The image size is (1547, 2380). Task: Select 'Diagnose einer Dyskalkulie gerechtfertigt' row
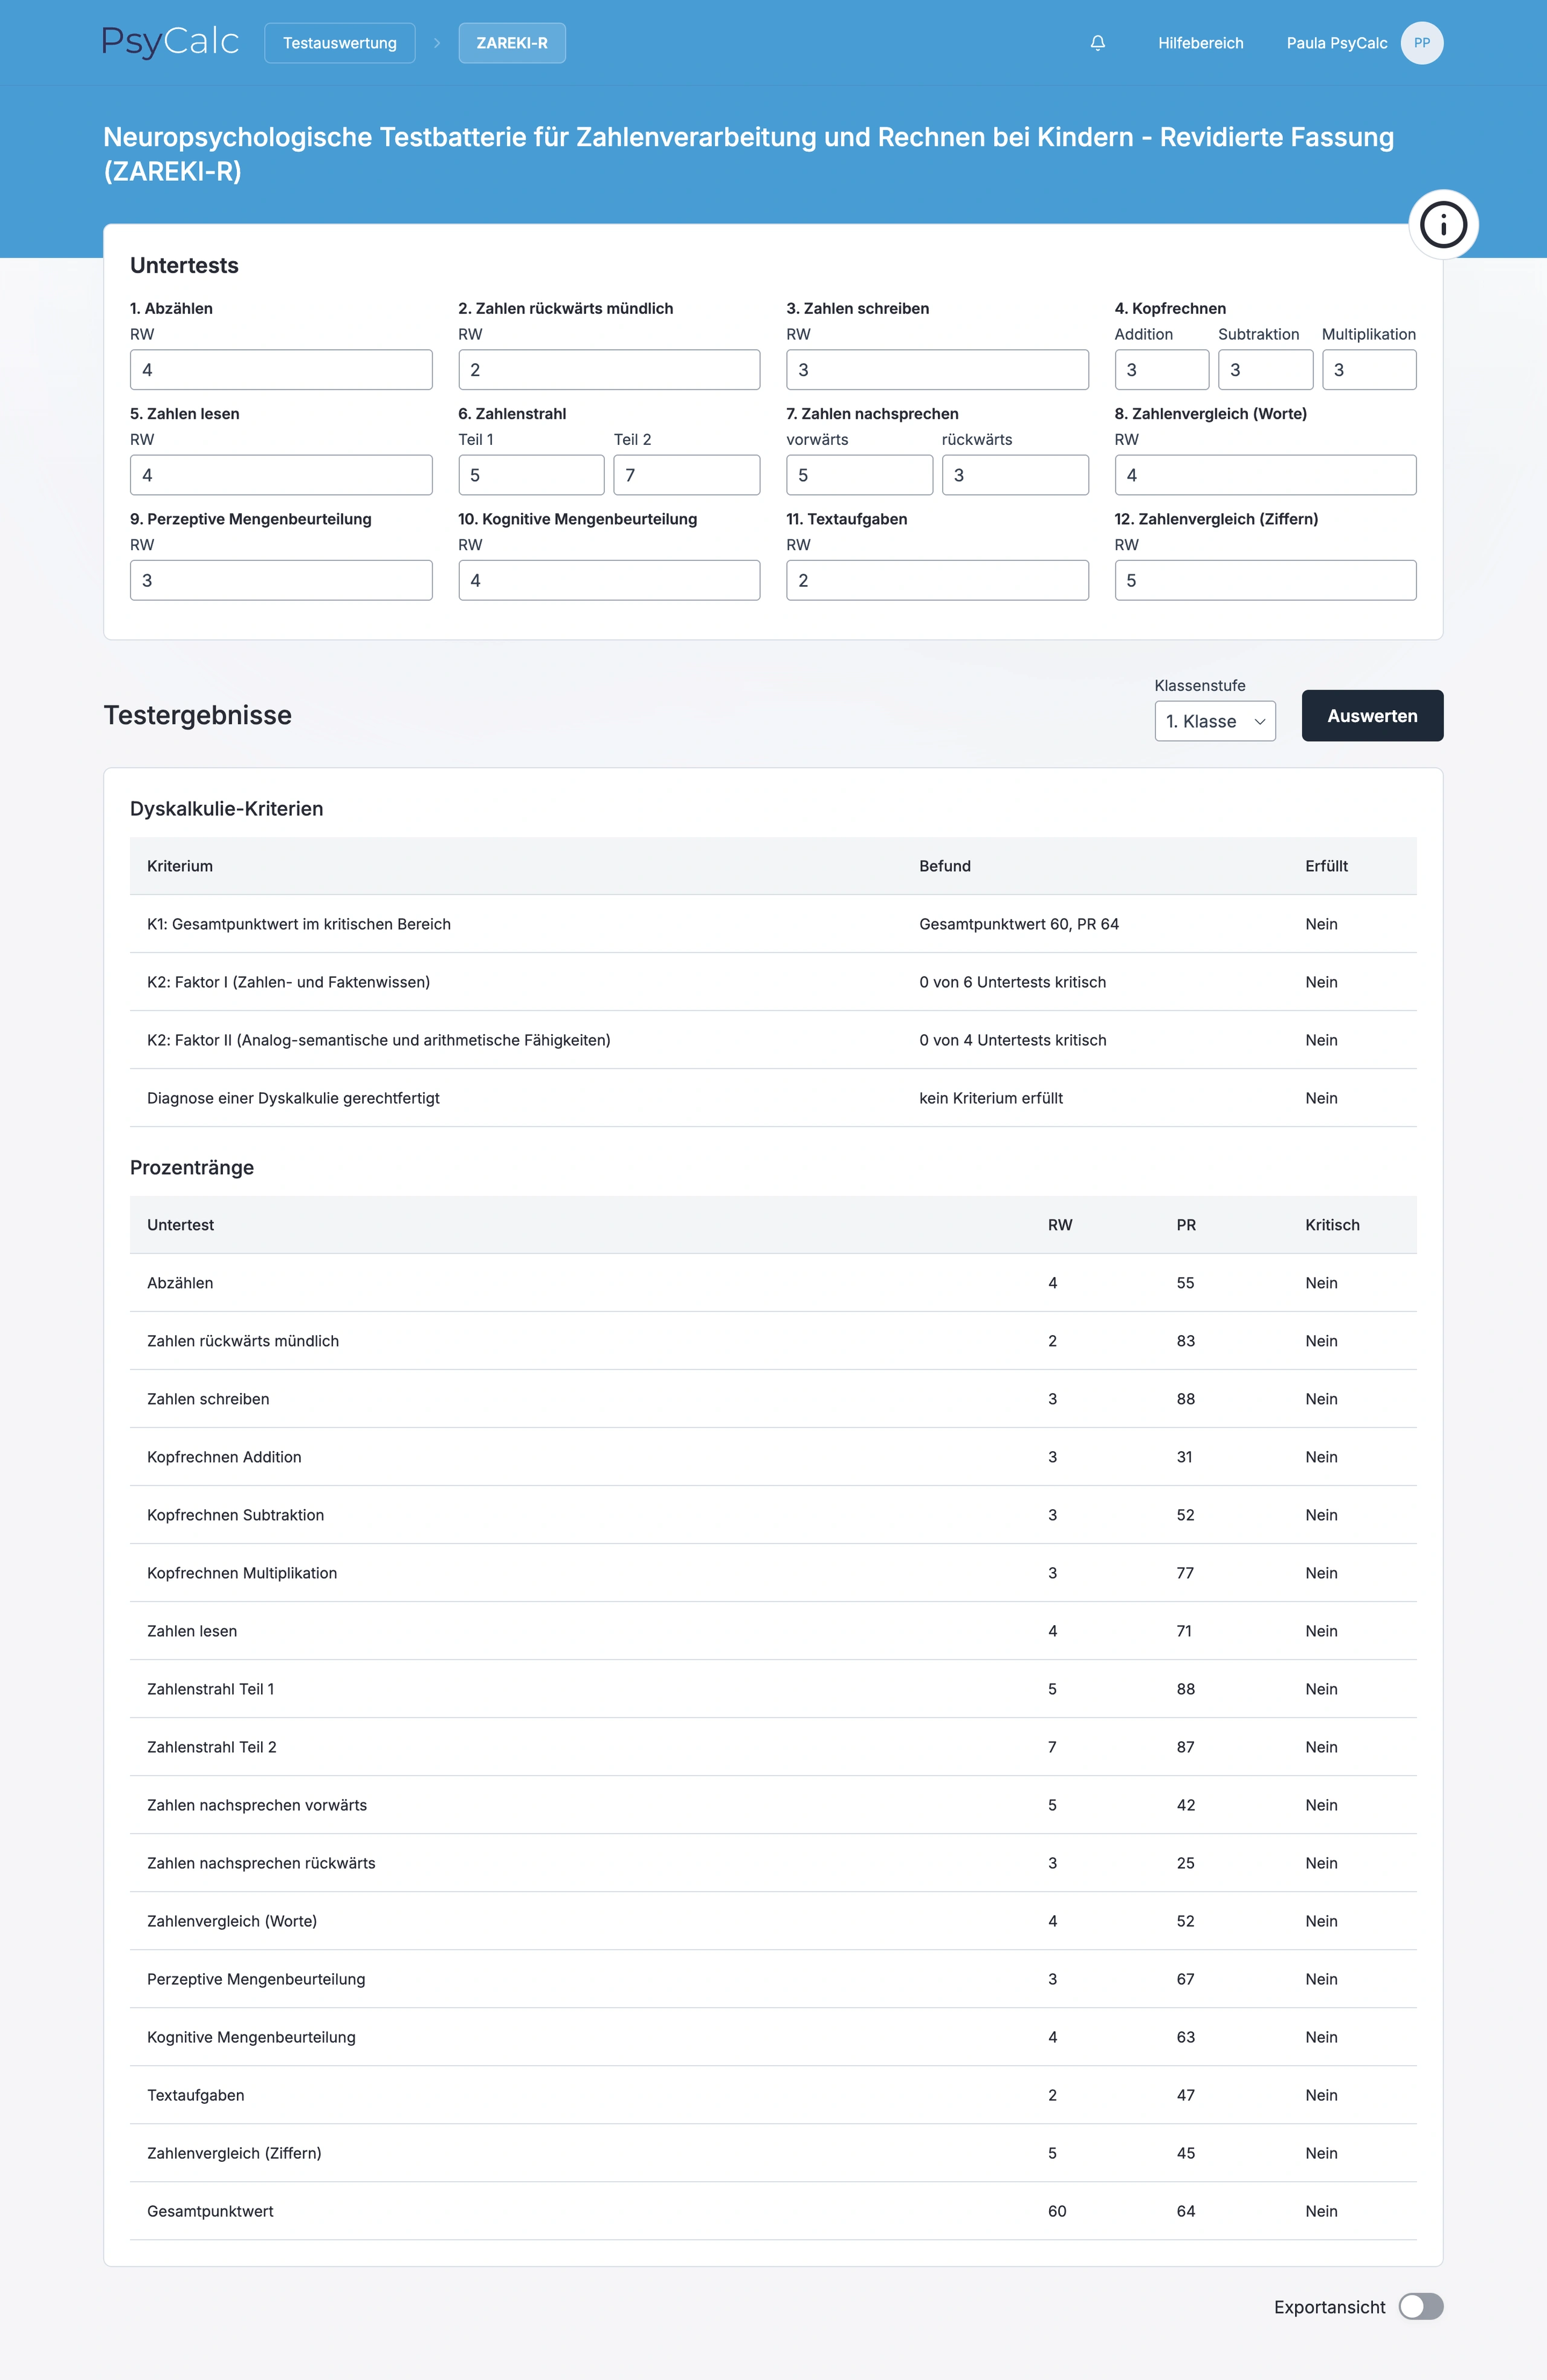[x=773, y=1098]
